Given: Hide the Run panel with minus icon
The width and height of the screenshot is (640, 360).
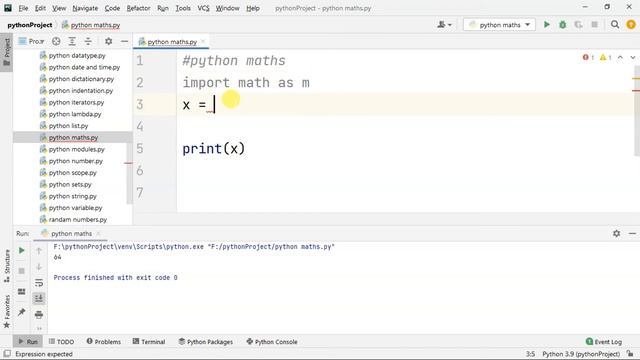Looking at the screenshot, I should 632,233.
